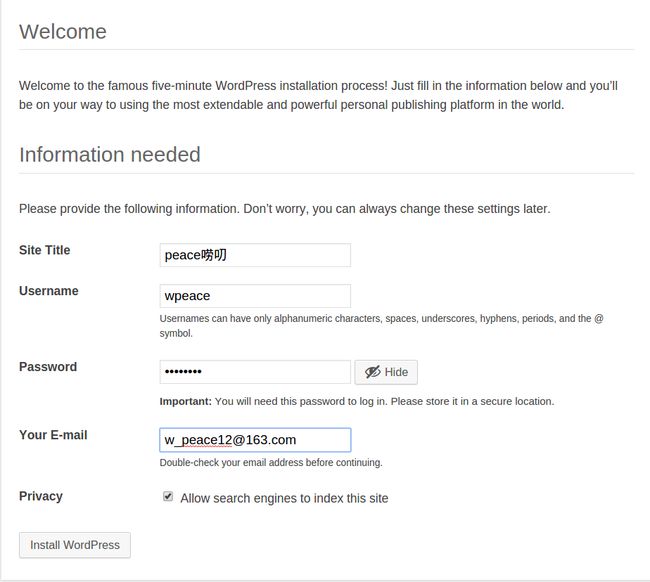This screenshot has width=650, height=582.
Task: Click the Site Title label
Action: coord(44,250)
